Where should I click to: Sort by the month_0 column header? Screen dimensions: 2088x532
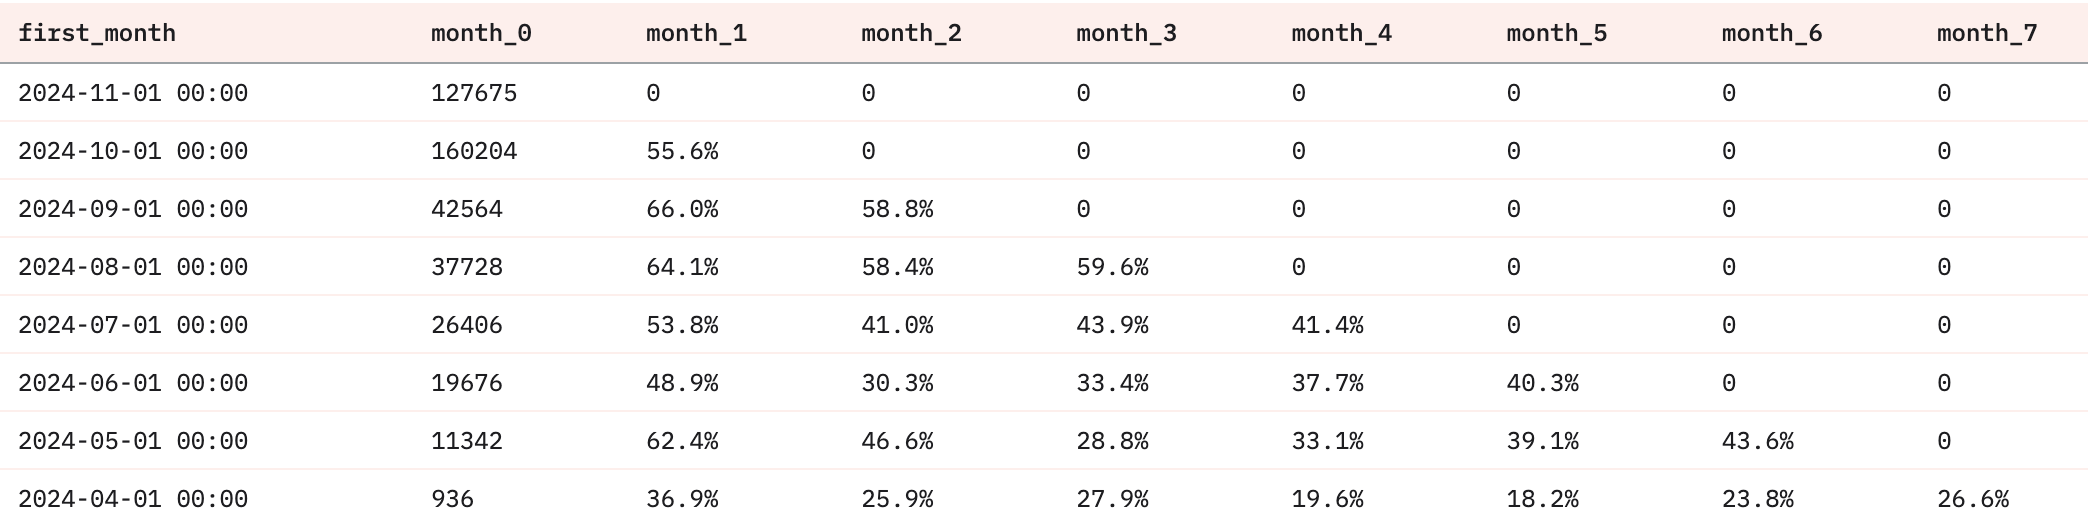[481, 33]
